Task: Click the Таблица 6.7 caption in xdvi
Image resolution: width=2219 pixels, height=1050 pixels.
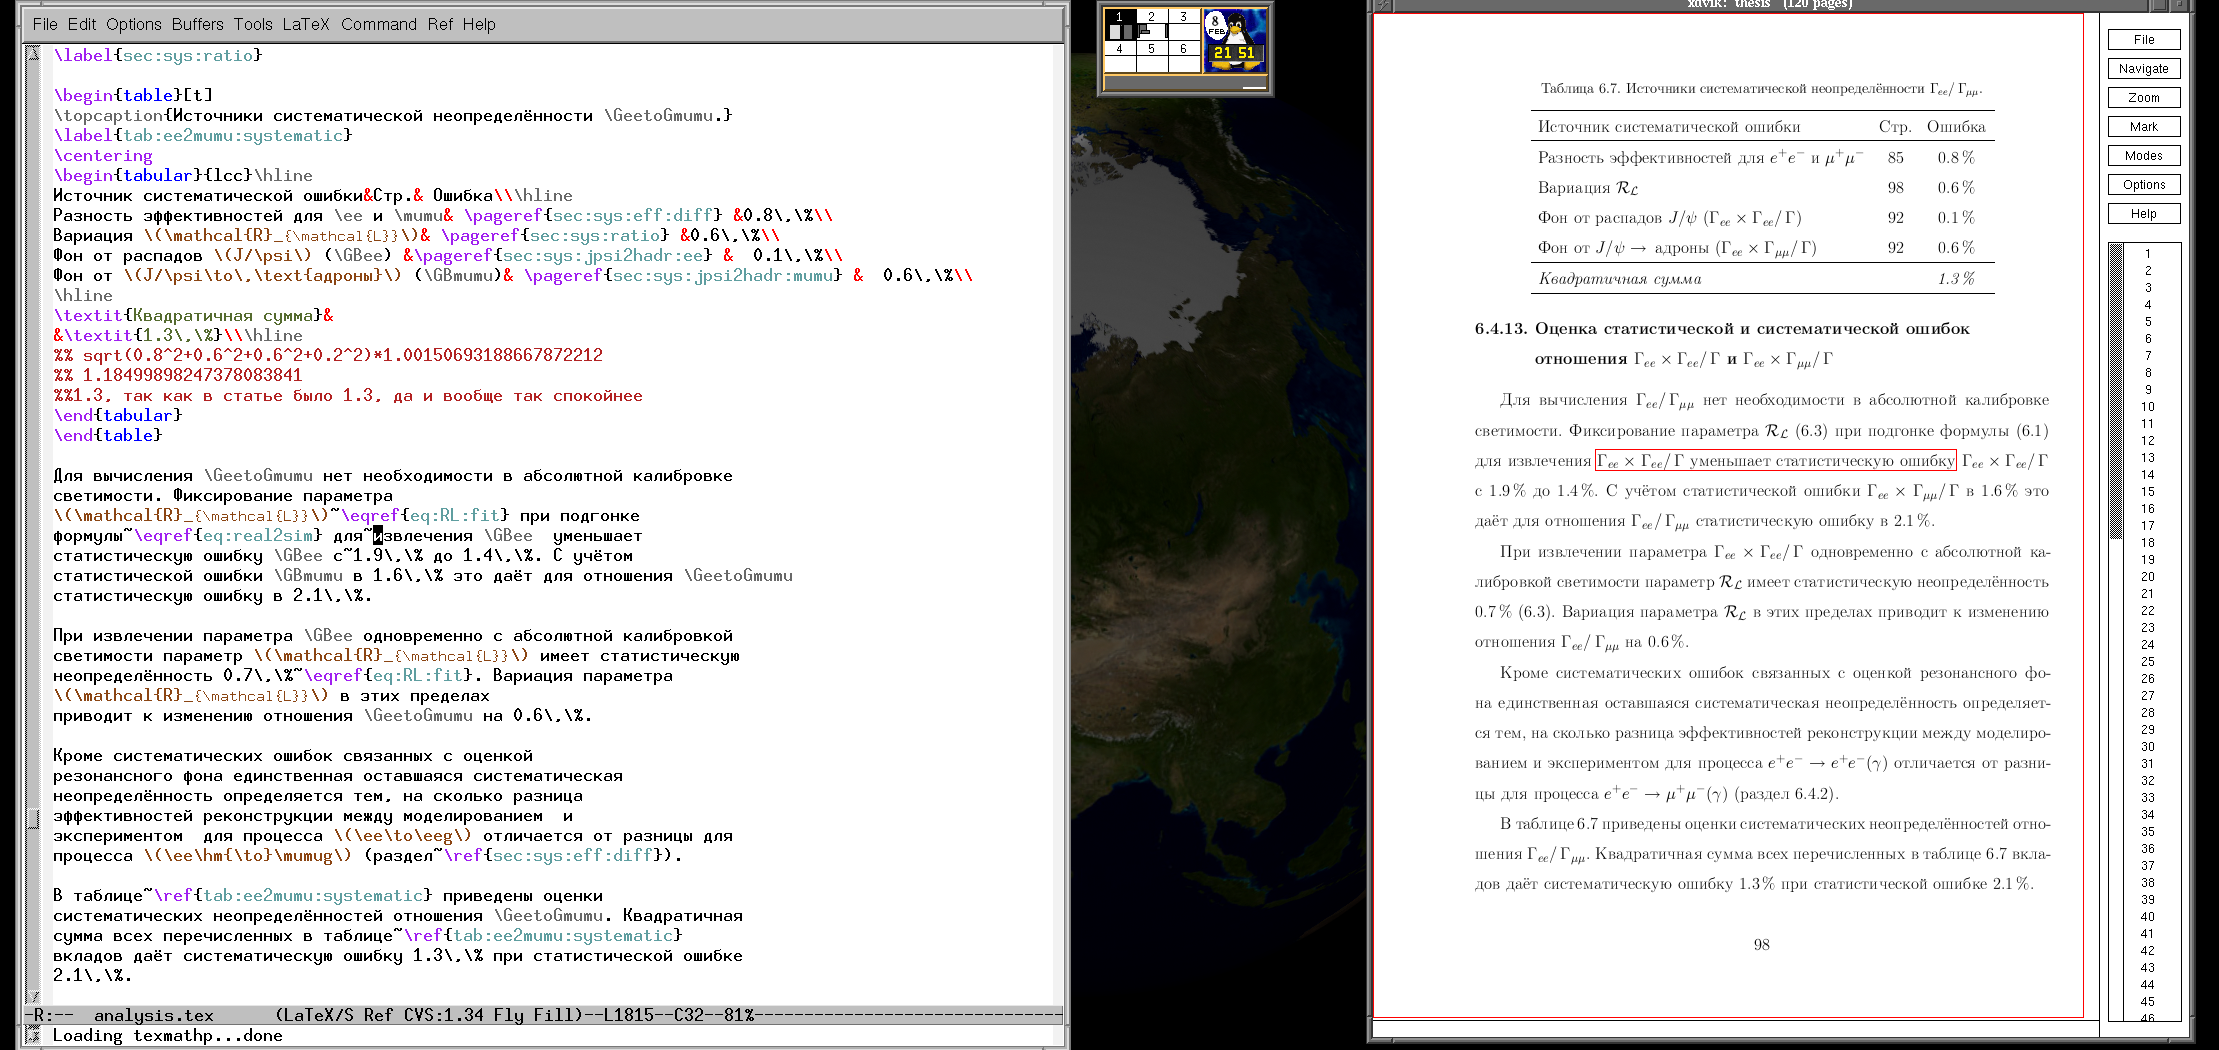Action: 1761,89
